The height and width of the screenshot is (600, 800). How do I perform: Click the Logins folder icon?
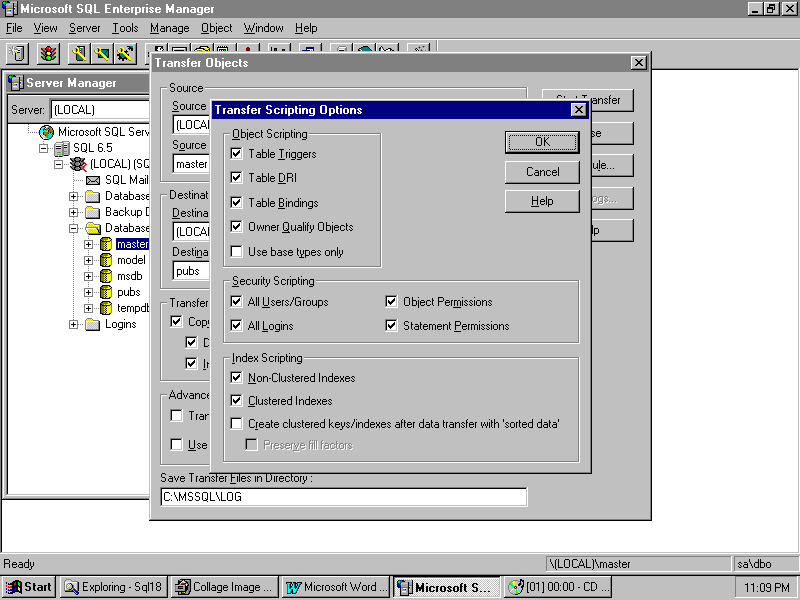[x=92, y=324]
